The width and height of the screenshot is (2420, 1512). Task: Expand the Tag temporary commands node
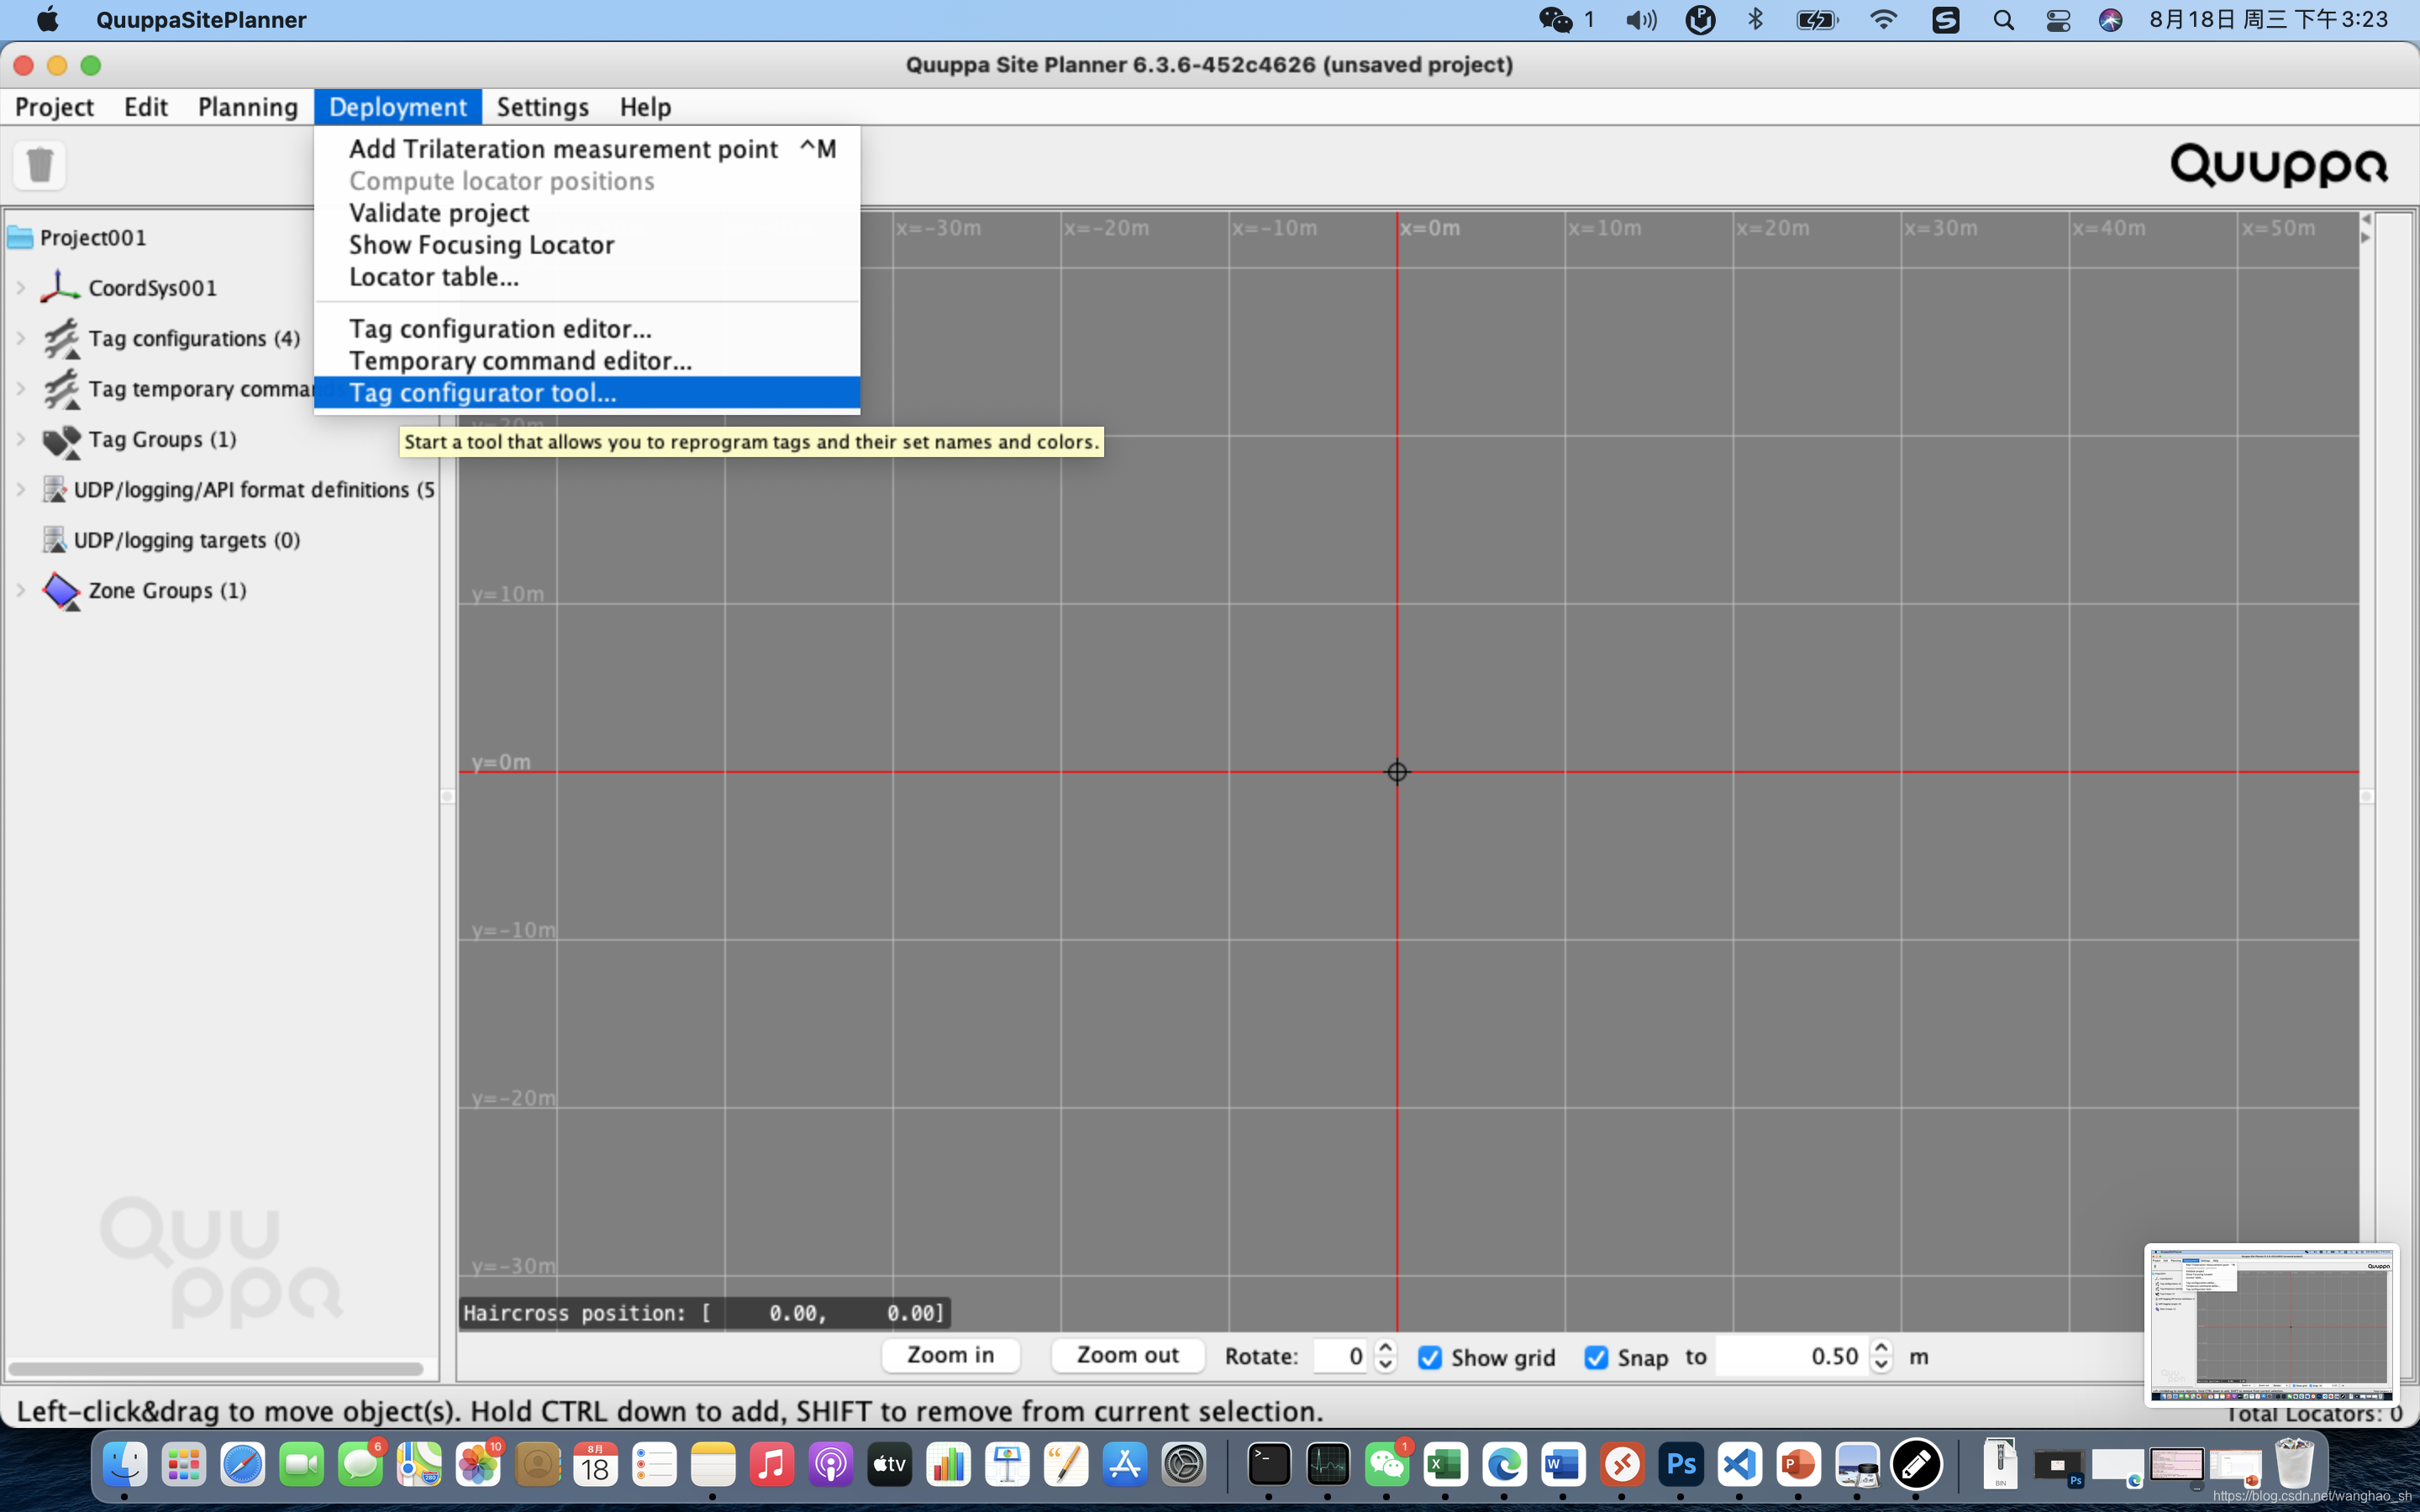21,389
